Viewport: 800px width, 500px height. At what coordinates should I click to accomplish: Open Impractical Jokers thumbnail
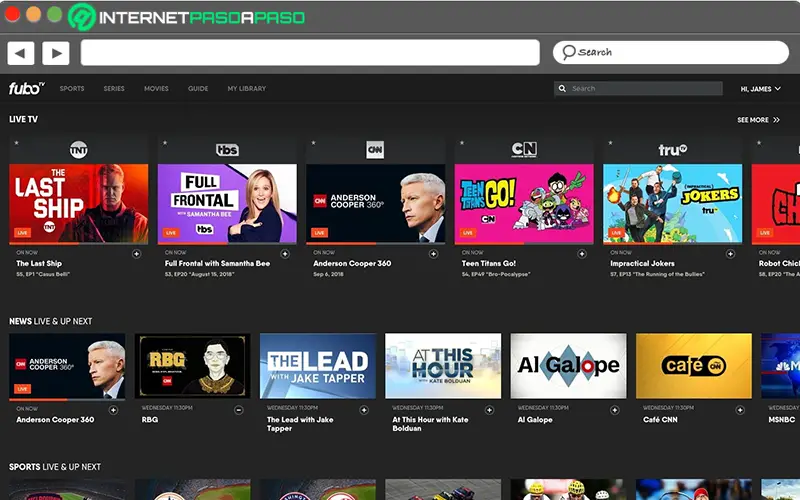[672, 203]
